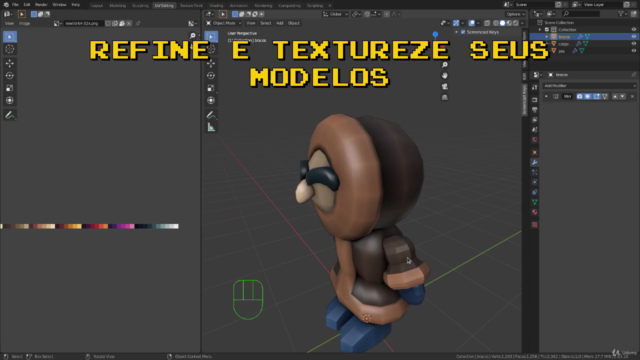Viewport: 640px width, 360px height.
Task: Toggle modifier edit mode display icon
Action: click(596, 96)
